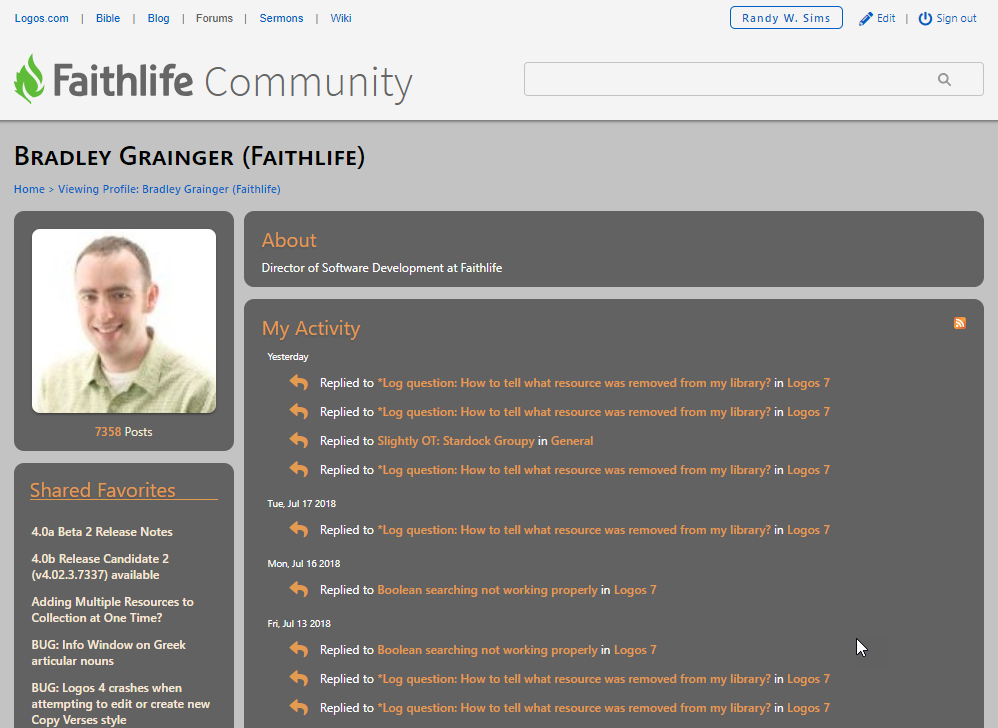998x728 pixels.
Task: Click the pencil Edit icon
Action: point(866,19)
